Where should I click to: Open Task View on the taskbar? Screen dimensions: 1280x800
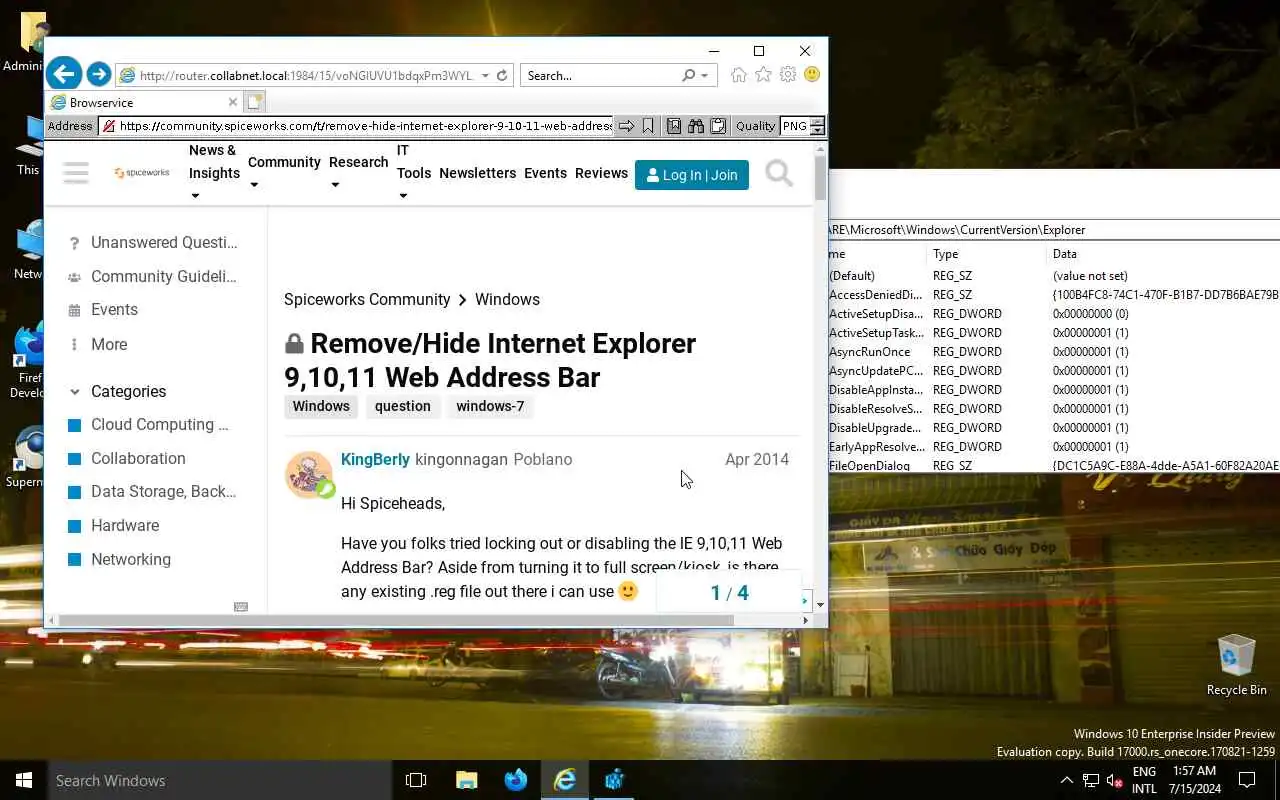coord(416,780)
